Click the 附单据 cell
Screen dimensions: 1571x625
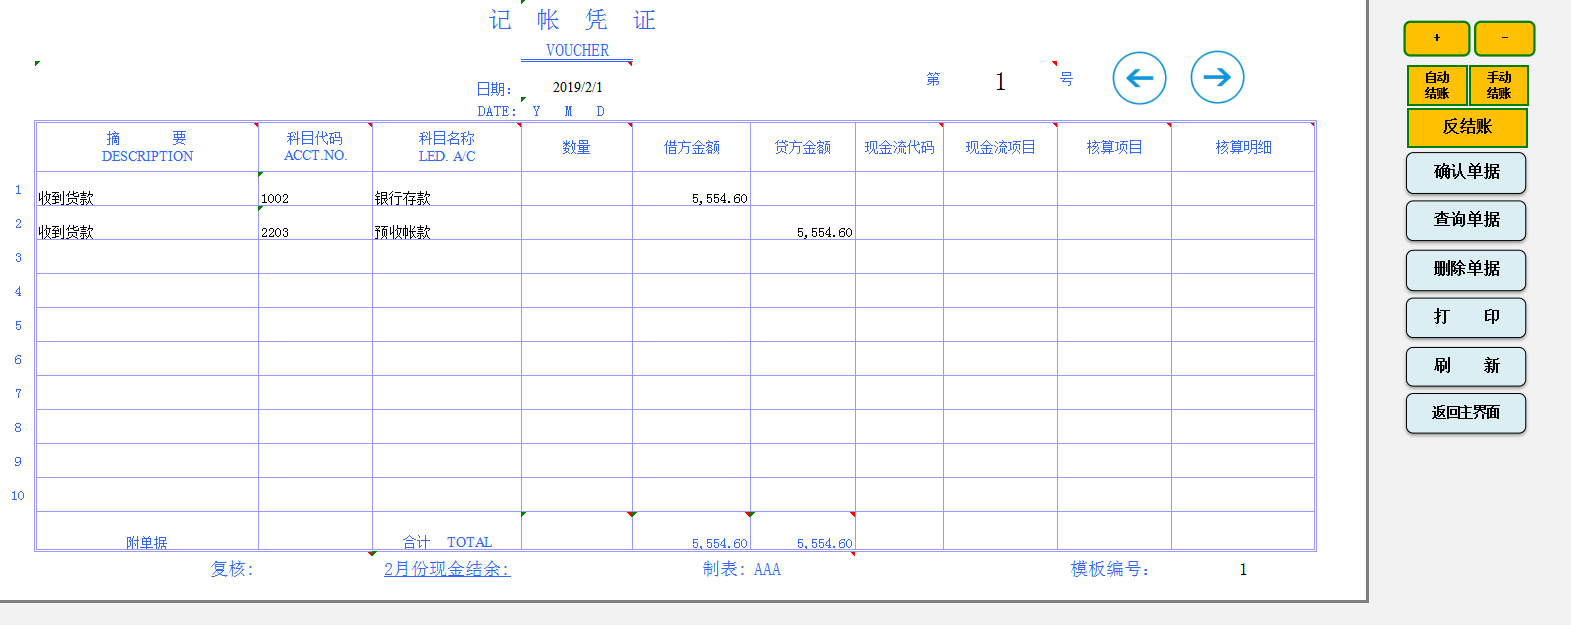click(x=147, y=531)
